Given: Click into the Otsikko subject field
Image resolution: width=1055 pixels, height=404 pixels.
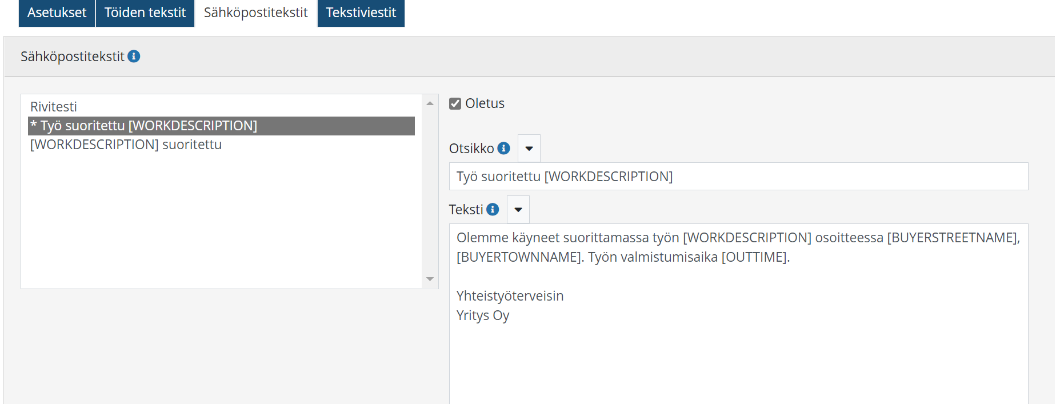Looking at the screenshot, I should coord(738,177).
